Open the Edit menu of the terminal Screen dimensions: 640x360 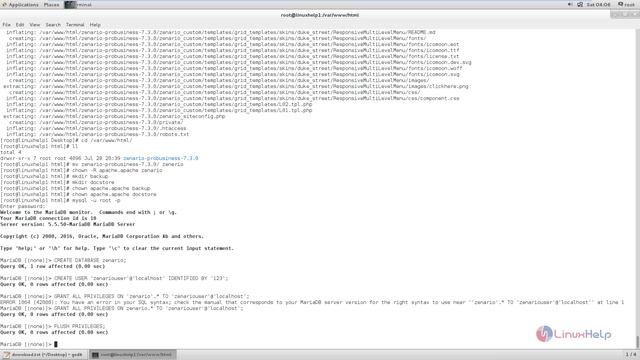[20, 25]
